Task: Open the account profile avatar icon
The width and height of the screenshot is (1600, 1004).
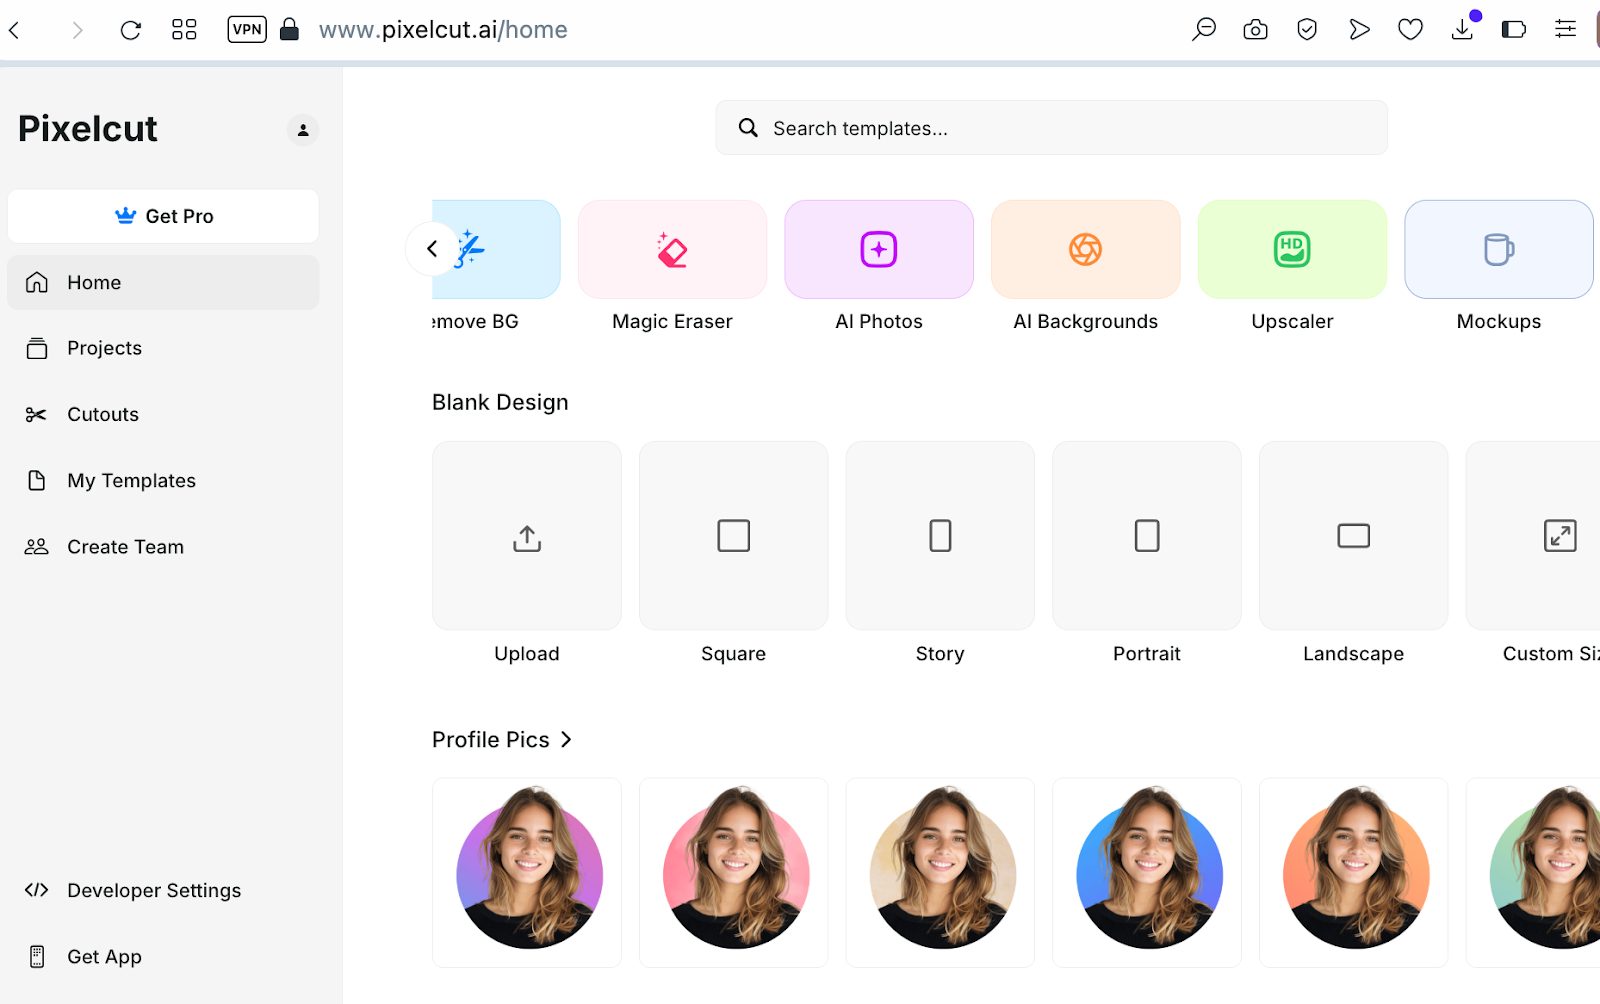Action: 303,130
